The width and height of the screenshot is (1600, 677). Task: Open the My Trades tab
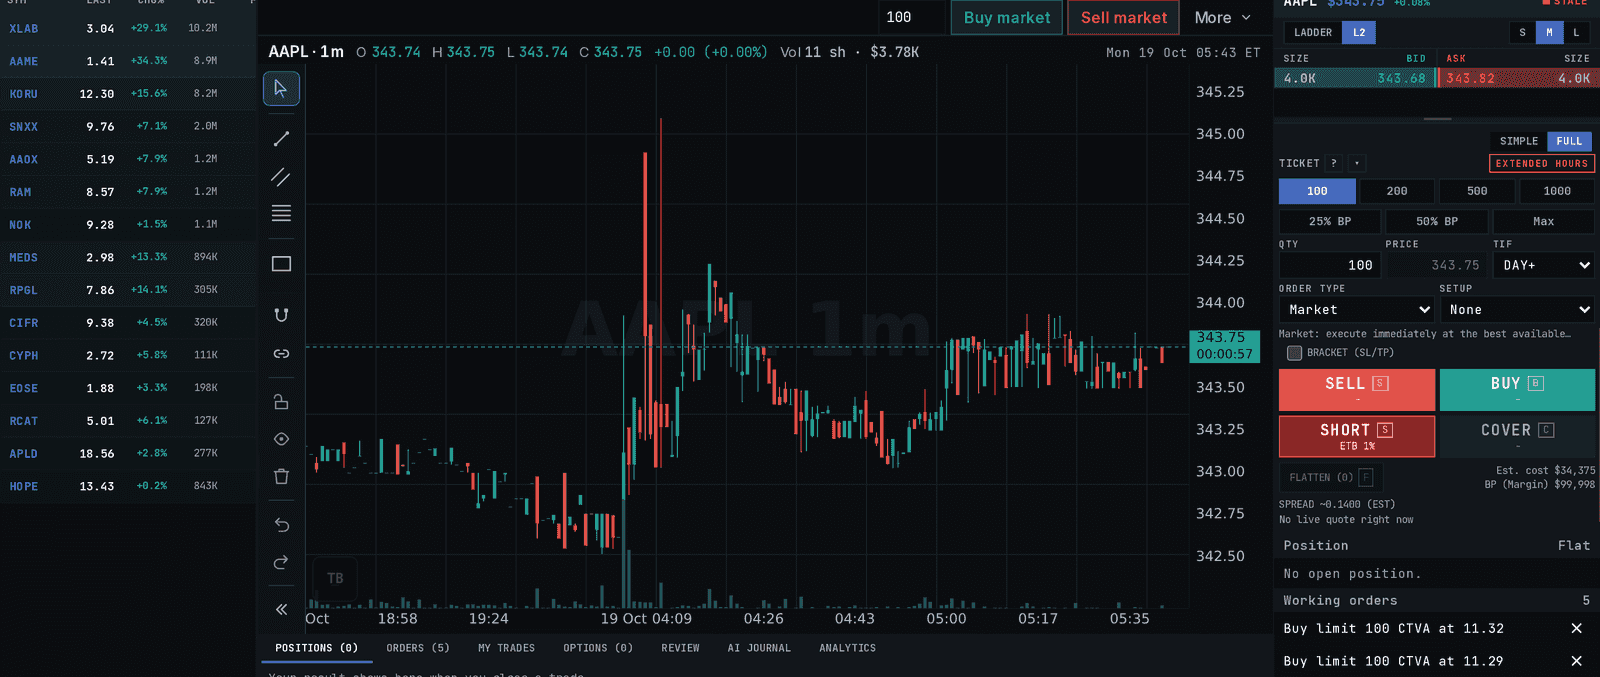(506, 648)
